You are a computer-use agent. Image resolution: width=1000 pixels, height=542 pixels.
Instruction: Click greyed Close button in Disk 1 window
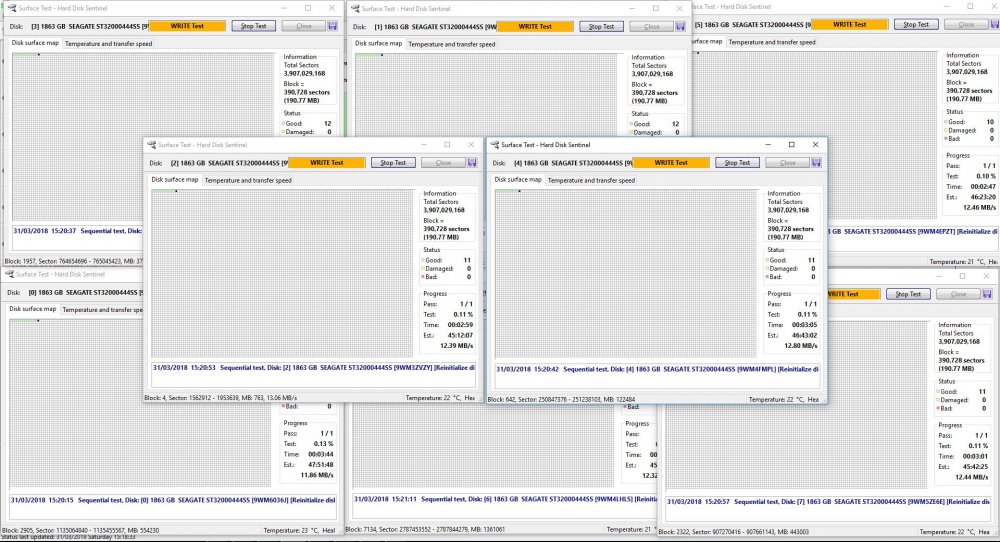point(652,27)
